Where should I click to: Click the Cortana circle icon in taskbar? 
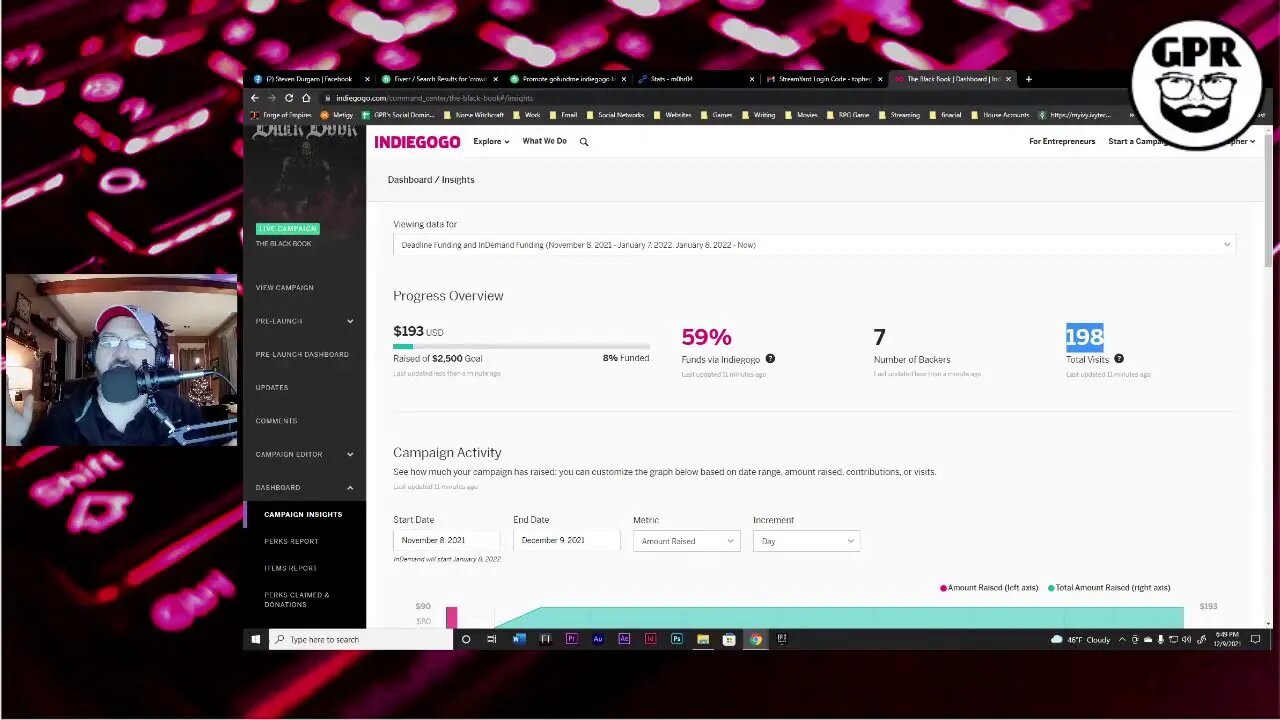coord(466,639)
